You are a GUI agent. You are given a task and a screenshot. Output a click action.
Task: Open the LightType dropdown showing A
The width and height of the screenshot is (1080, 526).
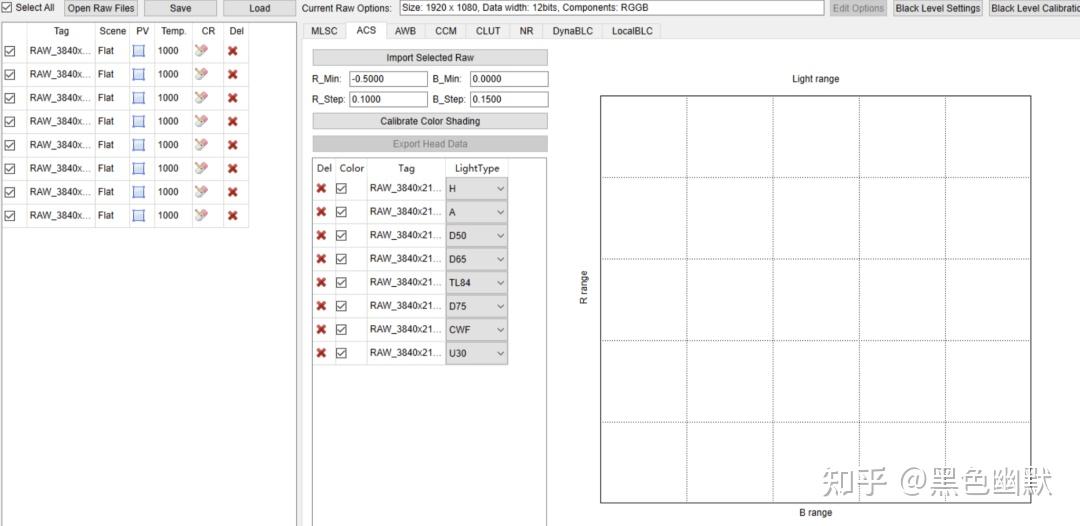[x=477, y=212]
